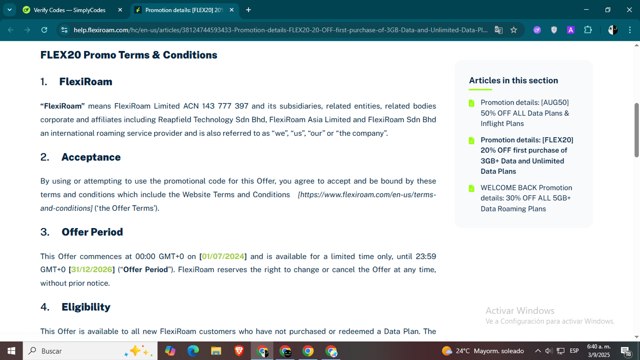Open FLEX20 20% OFF first purchase article
This screenshot has height=360, width=640.
click(x=527, y=156)
